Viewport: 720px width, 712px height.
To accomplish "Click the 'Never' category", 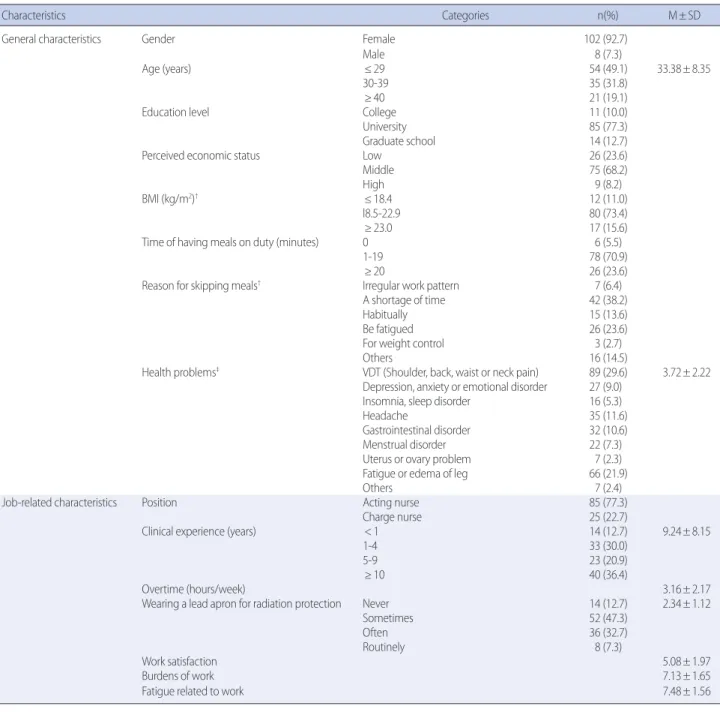I will coord(376,604).
